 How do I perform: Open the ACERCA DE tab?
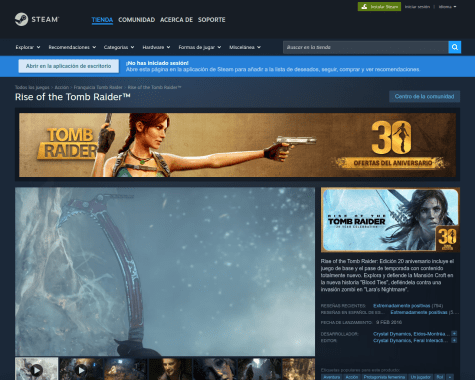point(176,20)
